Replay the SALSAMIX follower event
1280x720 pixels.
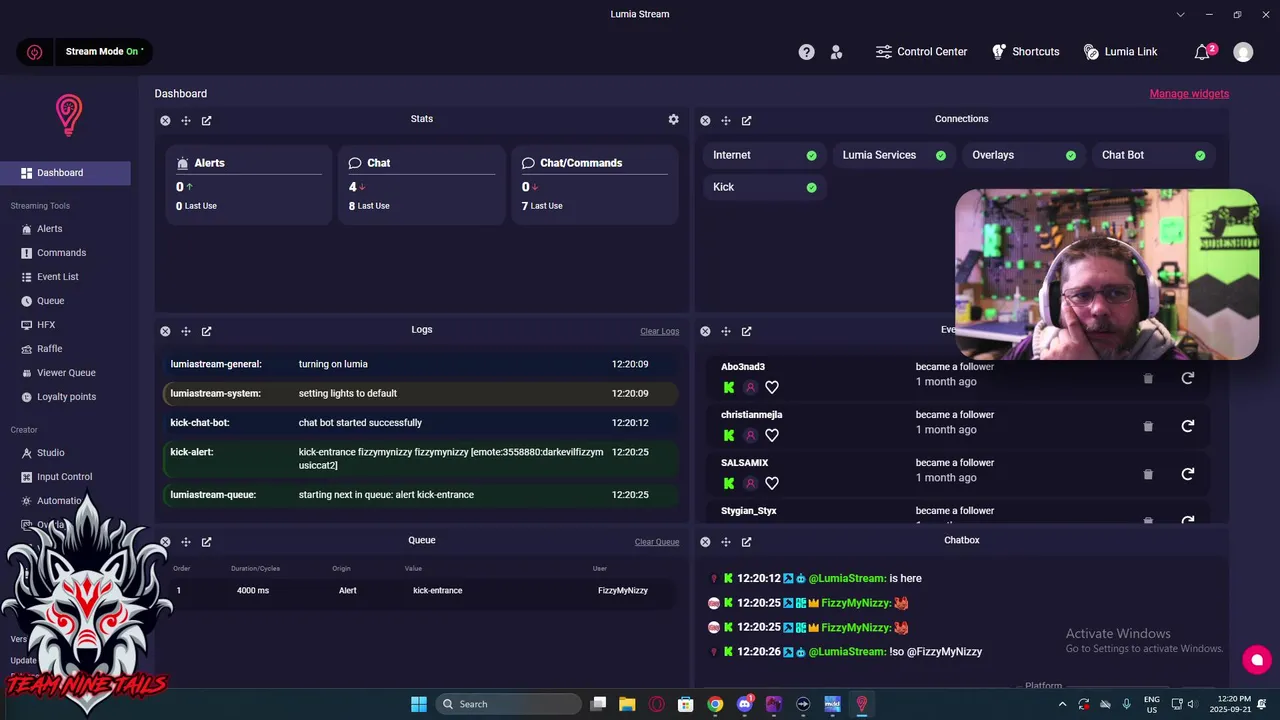[1188, 474]
